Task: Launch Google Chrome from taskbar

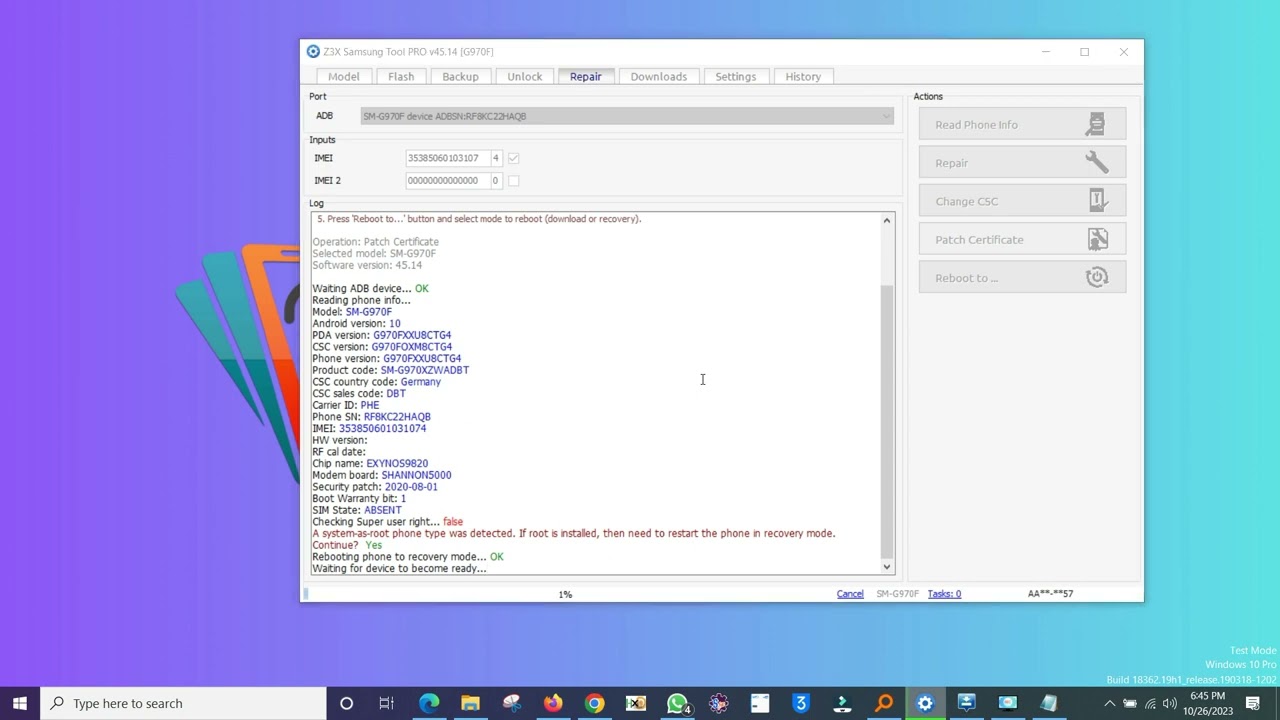Action: (594, 703)
